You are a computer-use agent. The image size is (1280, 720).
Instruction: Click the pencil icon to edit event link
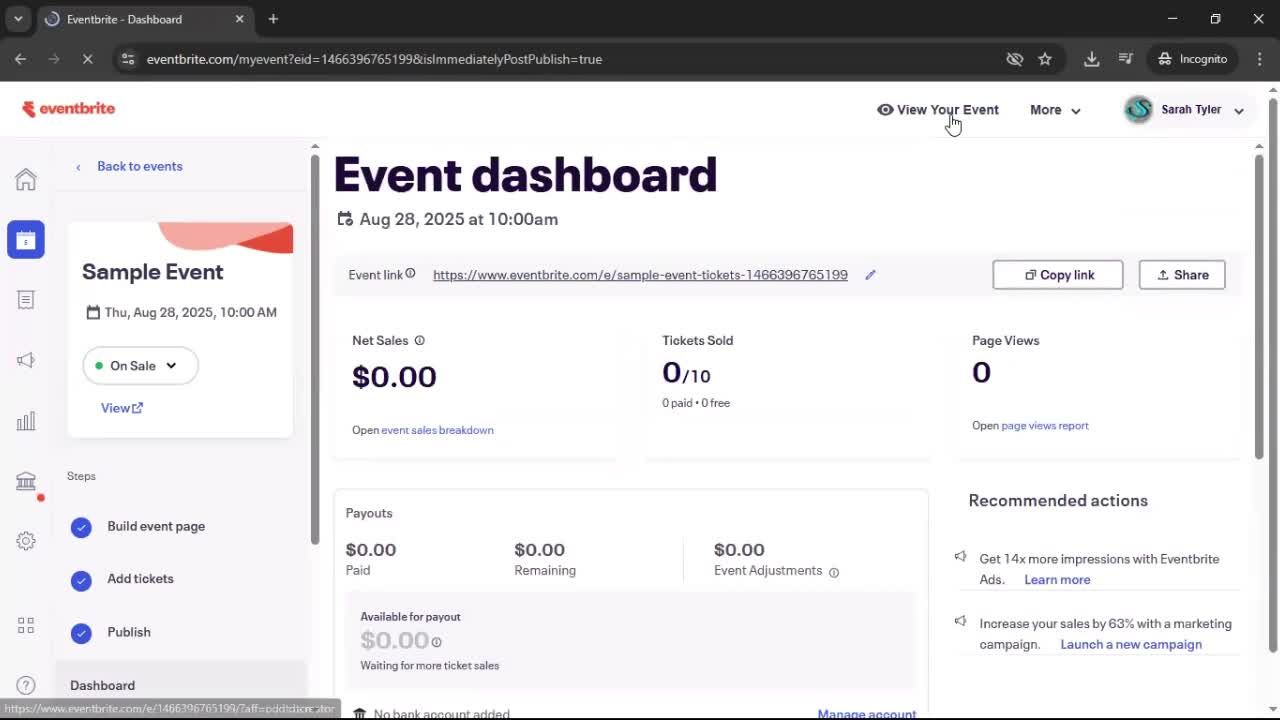870,275
